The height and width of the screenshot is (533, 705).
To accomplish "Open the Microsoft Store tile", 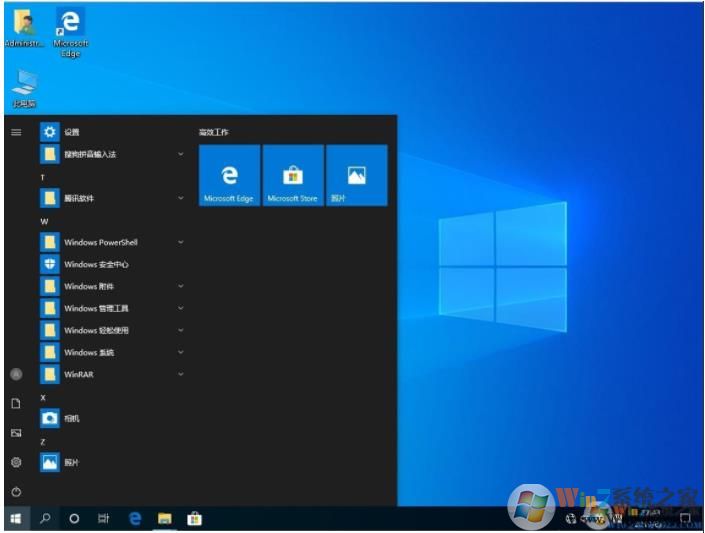I will pyautogui.click(x=292, y=176).
